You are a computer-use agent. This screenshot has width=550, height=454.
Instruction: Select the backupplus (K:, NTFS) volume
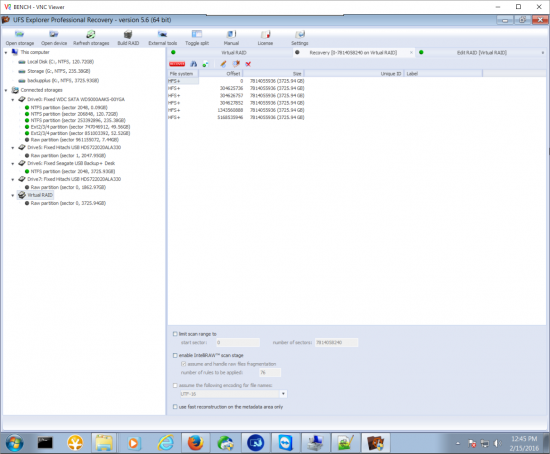coord(63,81)
